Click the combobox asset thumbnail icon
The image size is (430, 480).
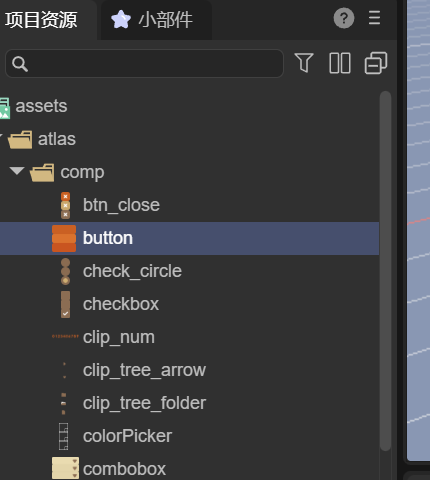(65, 468)
